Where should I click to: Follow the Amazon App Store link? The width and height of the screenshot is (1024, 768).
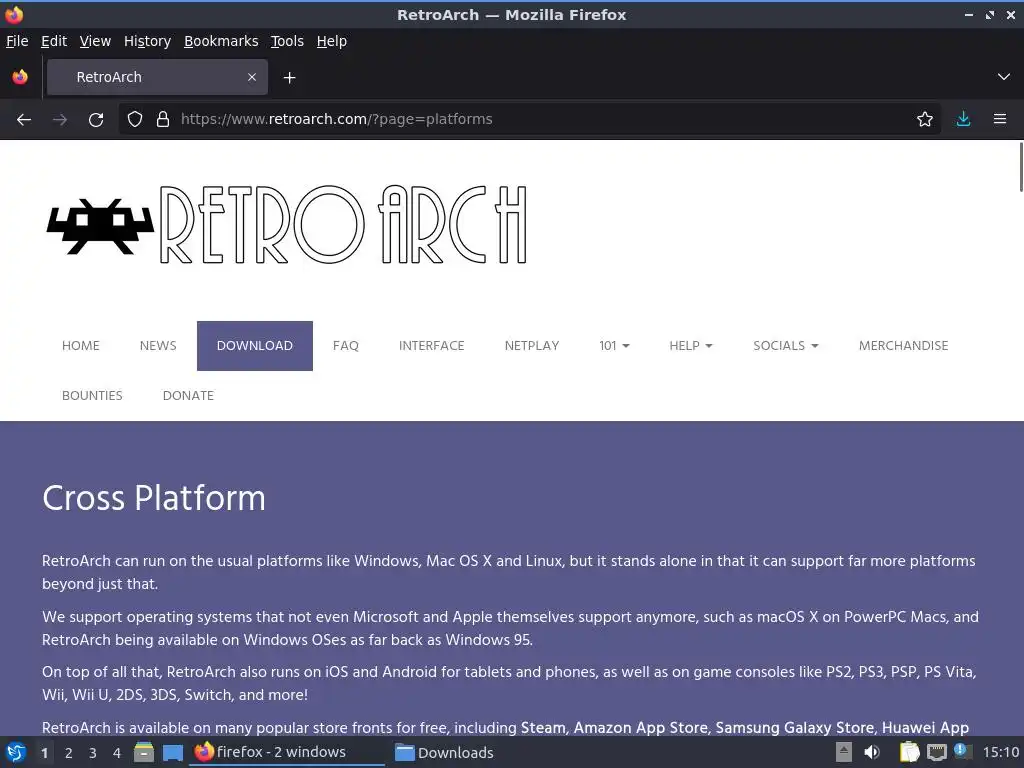pyautogui.click(x=641, y=728)
